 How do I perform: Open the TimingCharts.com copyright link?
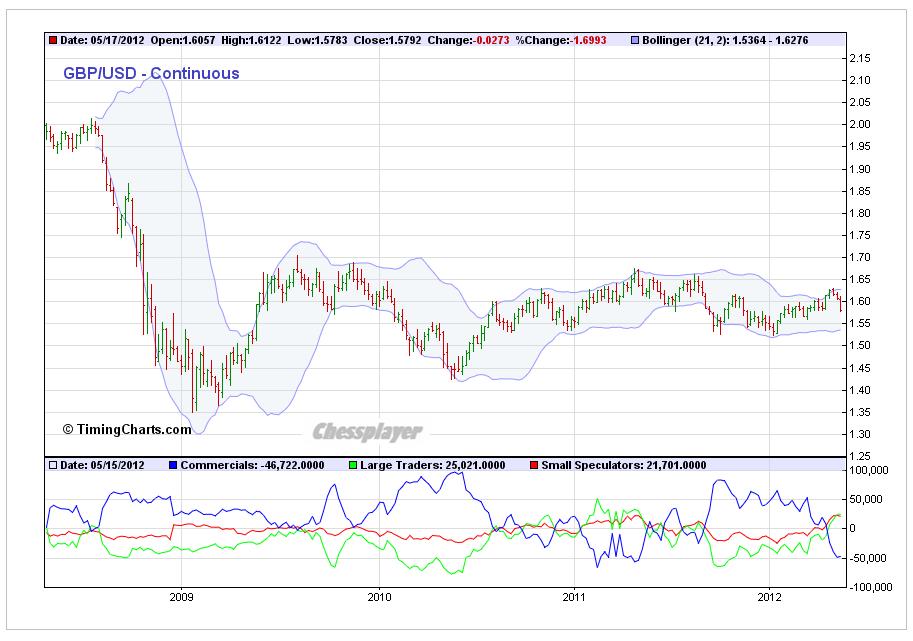[126, 429]
